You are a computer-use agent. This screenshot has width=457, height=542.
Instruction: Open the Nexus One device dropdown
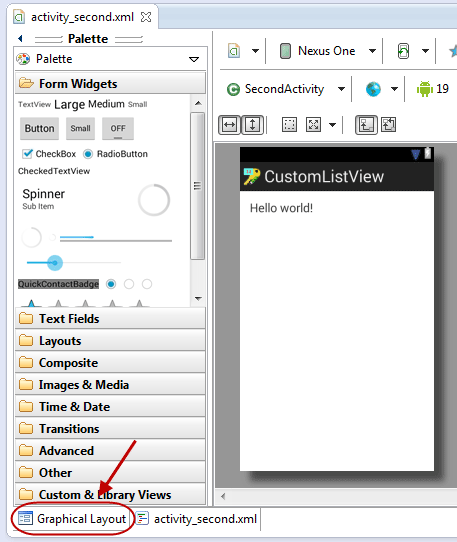[372, 51]
